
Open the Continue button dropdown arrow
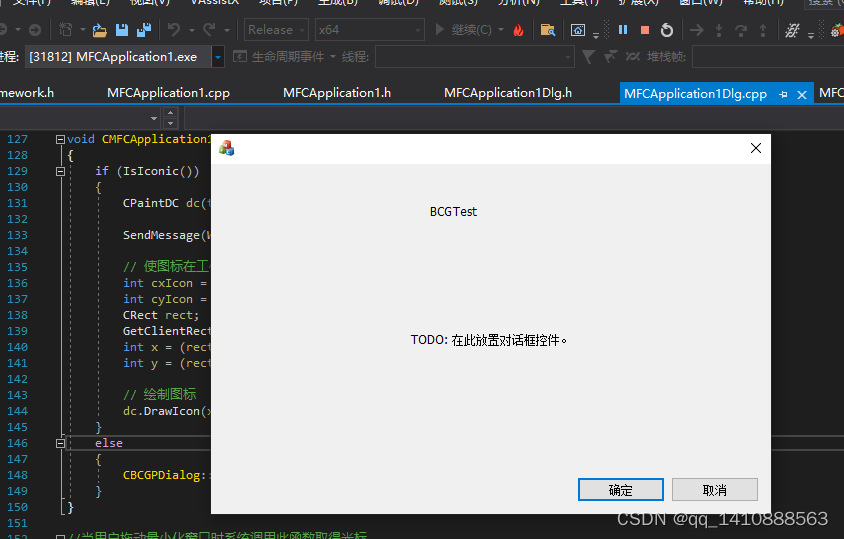(501, 30)
